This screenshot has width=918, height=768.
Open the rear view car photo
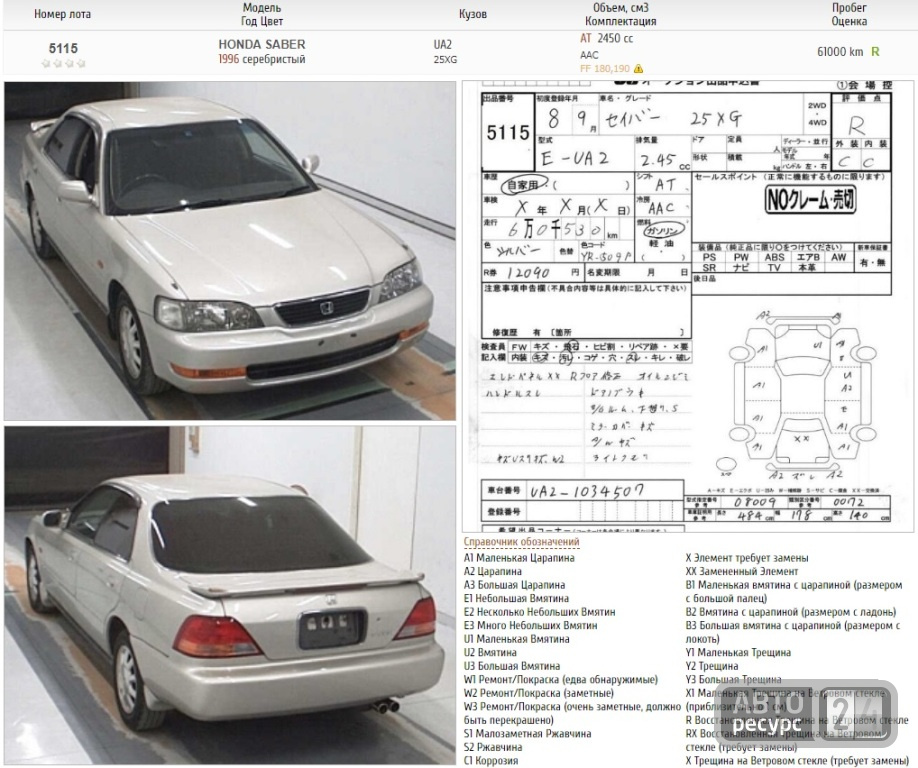point(230,595)
